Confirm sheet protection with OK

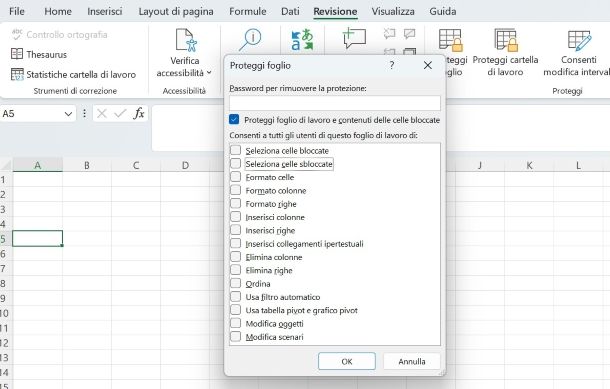click(x=347, y=361)
